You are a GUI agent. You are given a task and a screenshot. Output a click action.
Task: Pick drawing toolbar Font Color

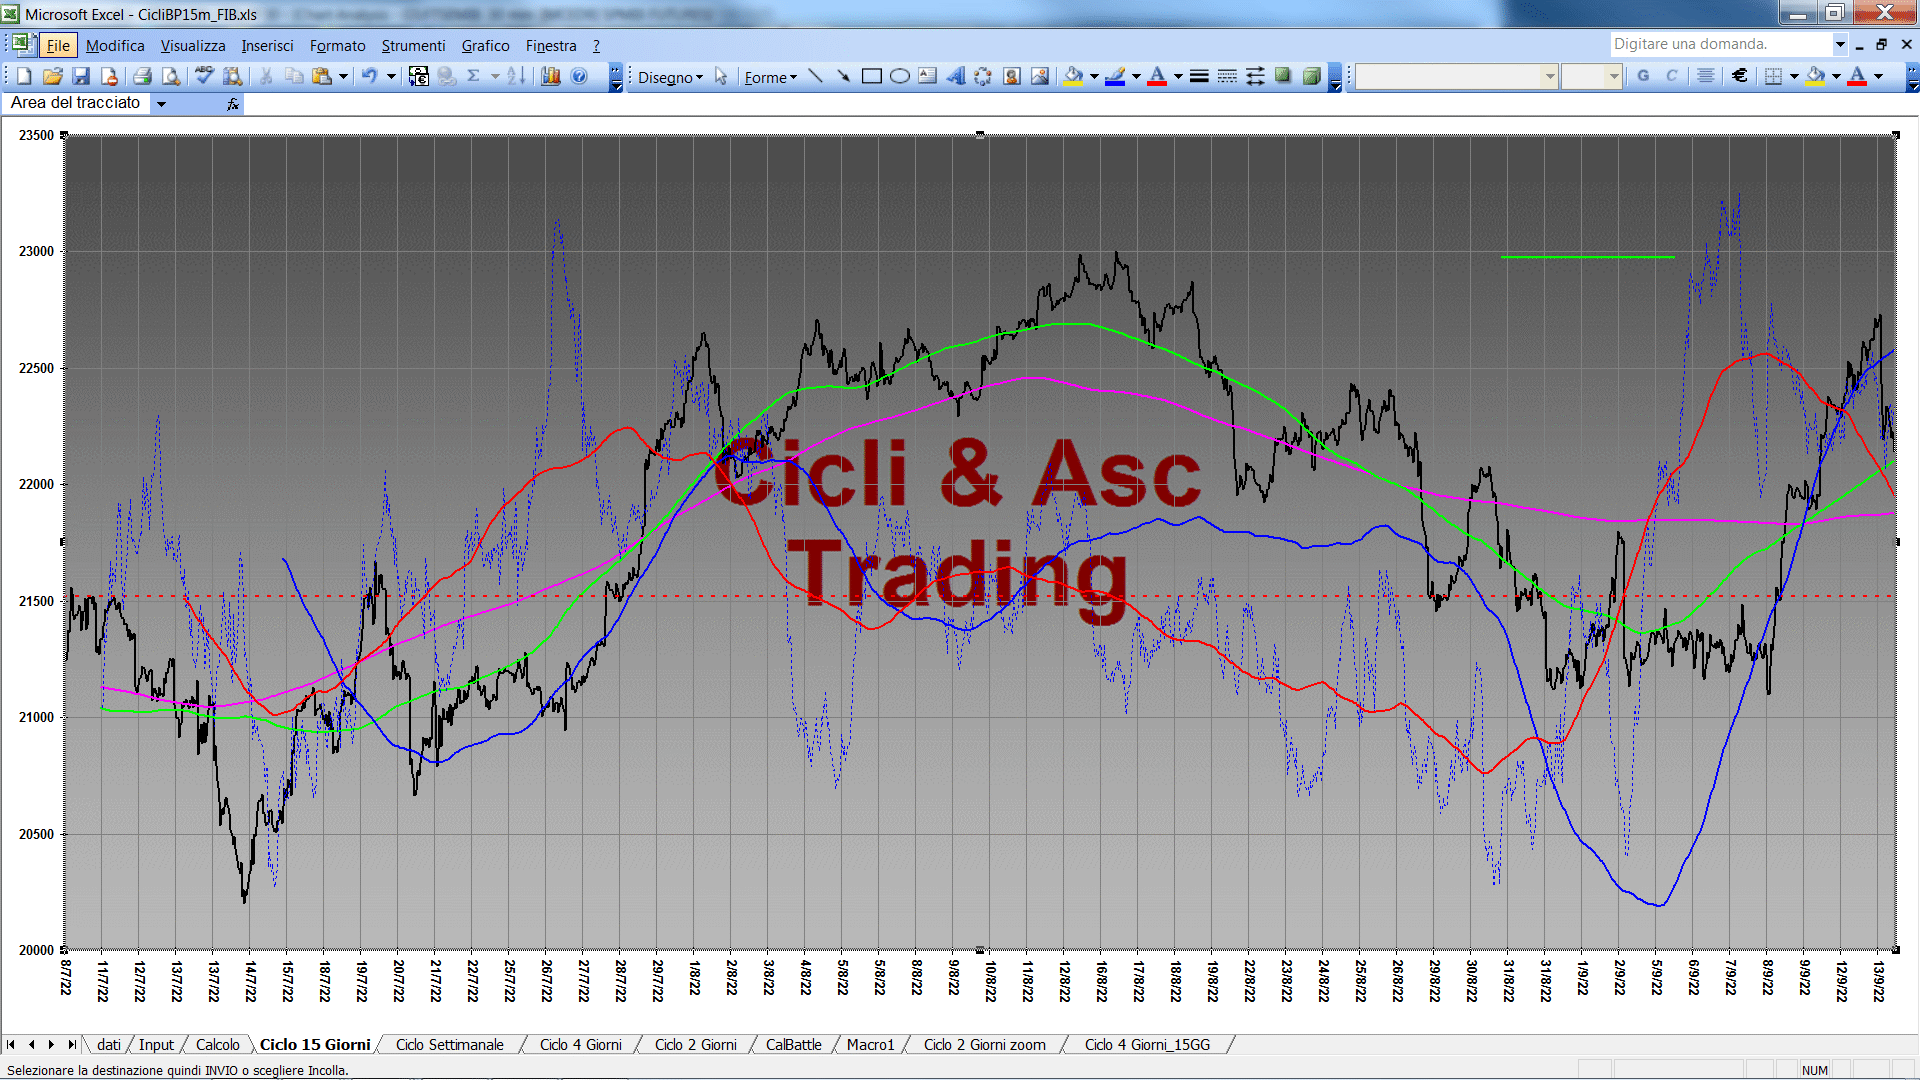coord(1157,76)
